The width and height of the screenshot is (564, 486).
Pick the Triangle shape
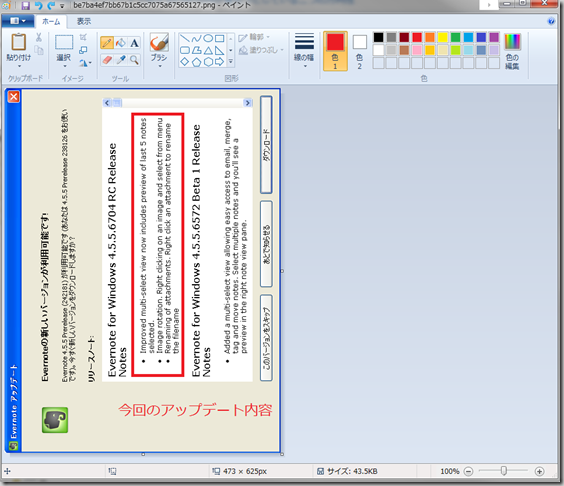point(208,50)
